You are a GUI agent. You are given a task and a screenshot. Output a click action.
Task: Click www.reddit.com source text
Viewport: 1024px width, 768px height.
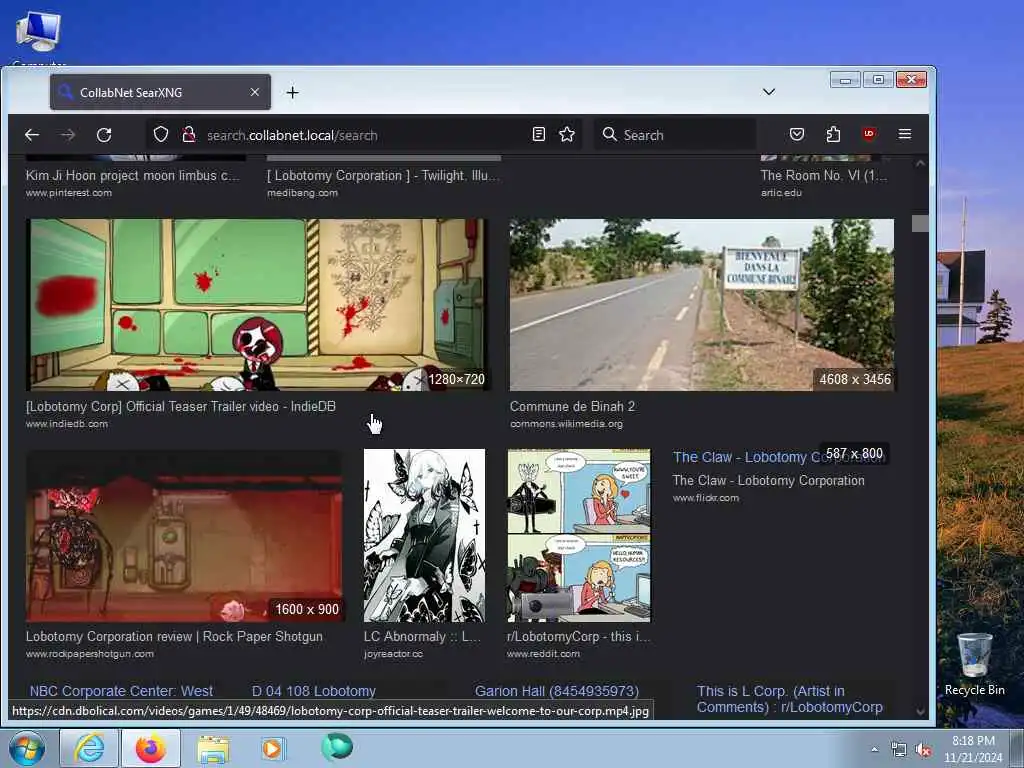[x=543, y=654]
